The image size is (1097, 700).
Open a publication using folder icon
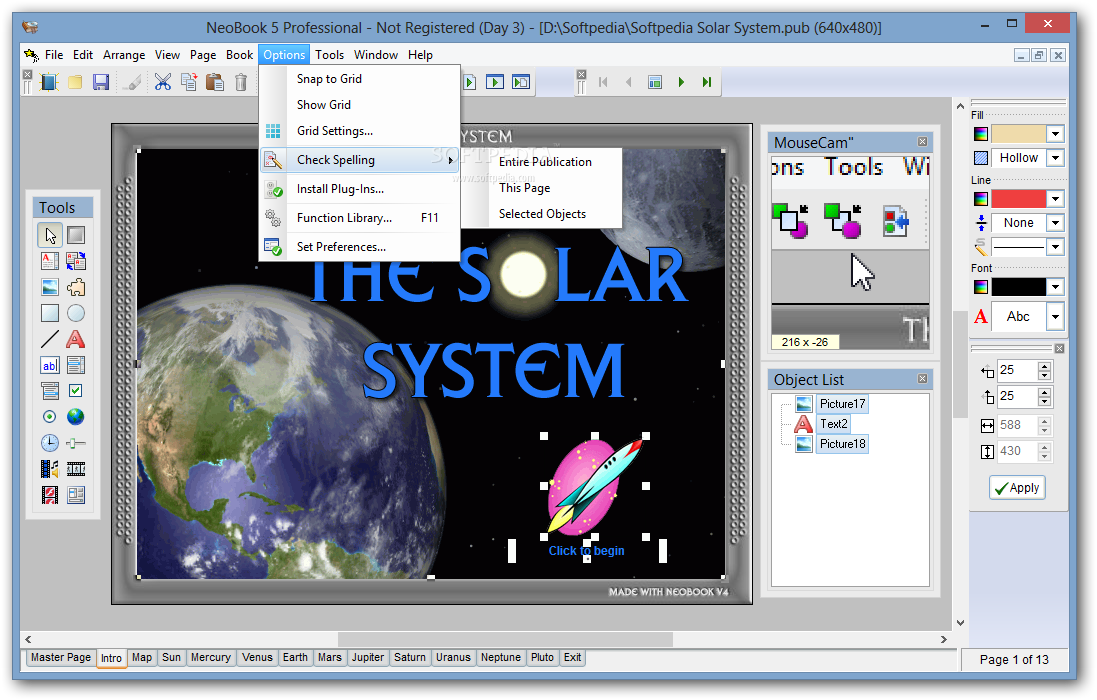[x=75, y=82]
